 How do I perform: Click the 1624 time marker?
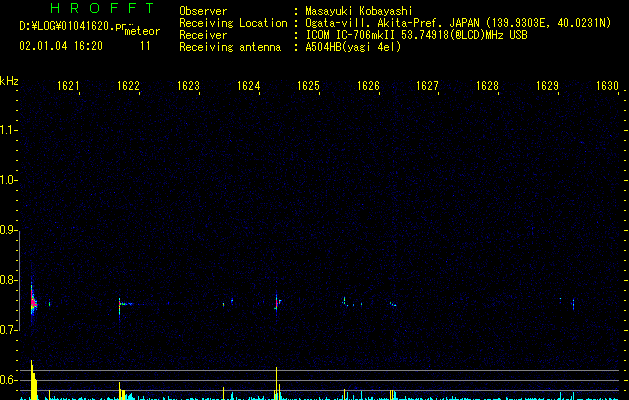point(248,85)
